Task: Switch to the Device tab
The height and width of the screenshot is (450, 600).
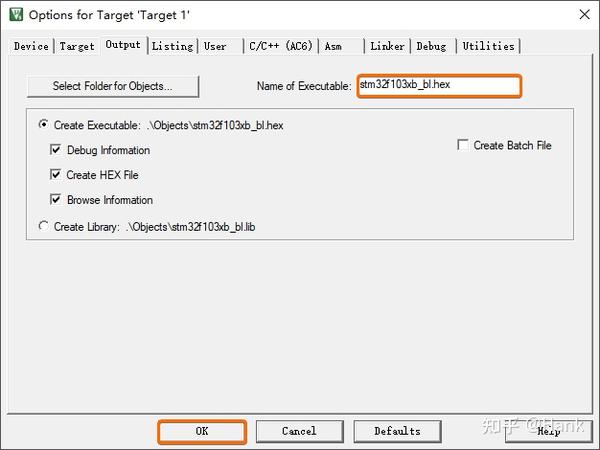Action: point(31,46)
